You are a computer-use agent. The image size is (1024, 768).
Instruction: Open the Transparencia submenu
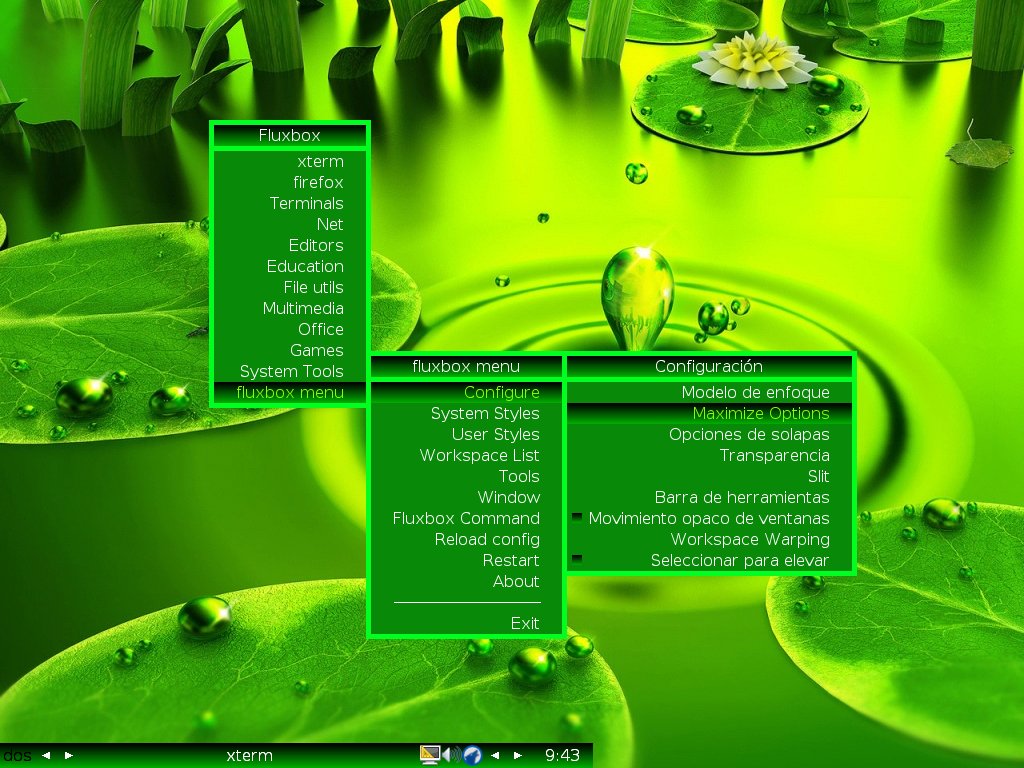pos(710,455)
